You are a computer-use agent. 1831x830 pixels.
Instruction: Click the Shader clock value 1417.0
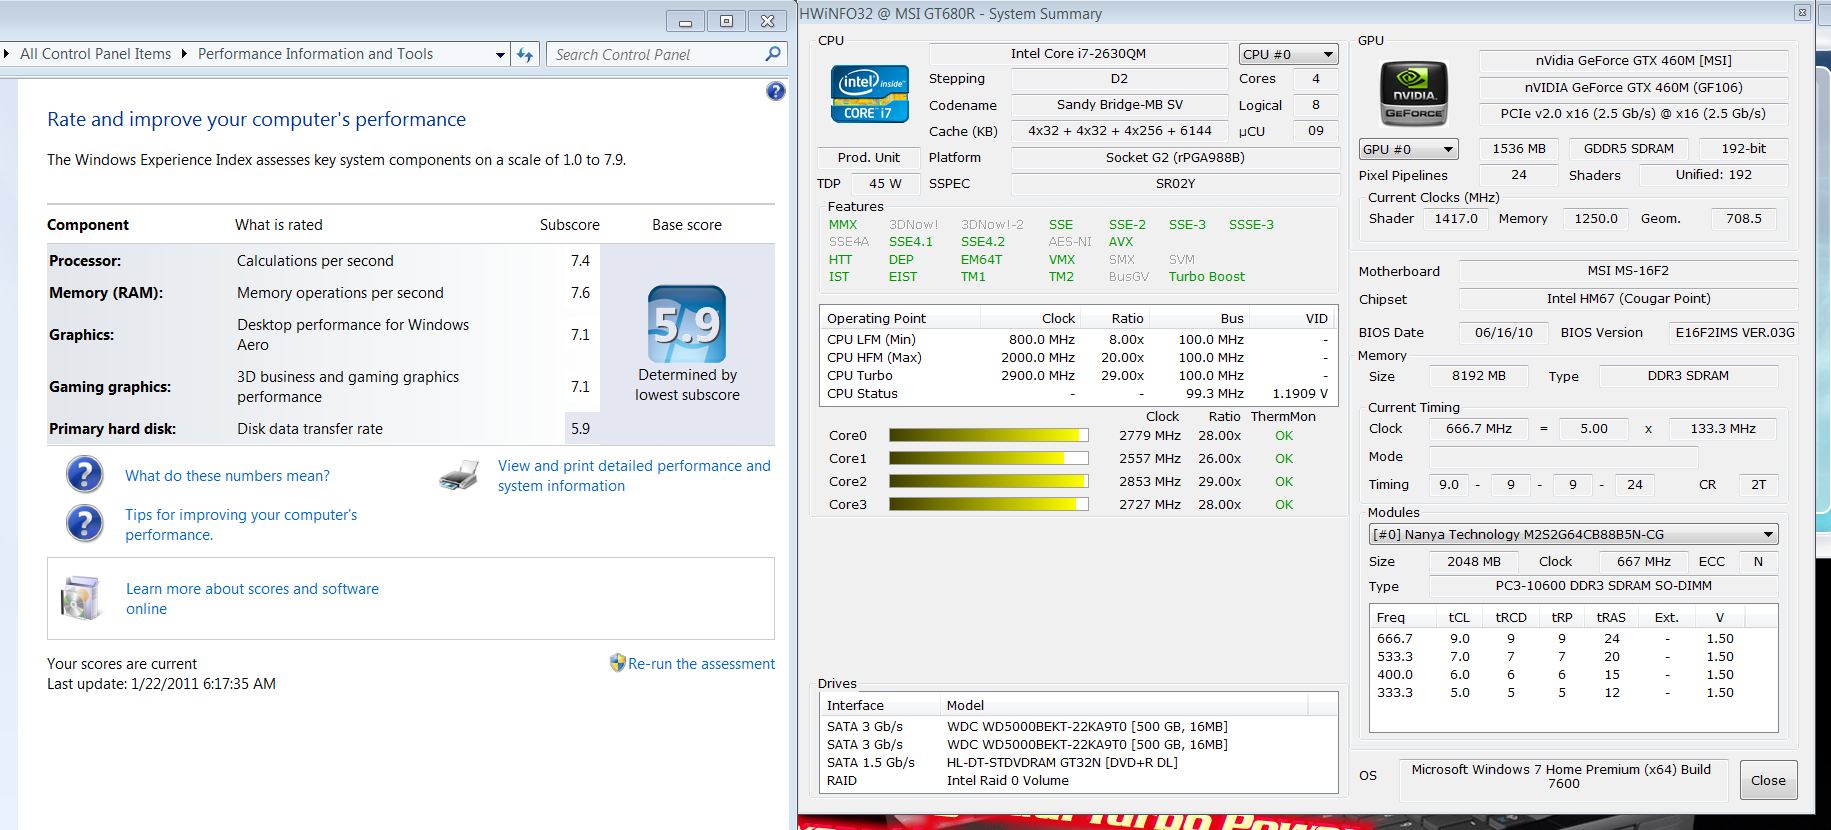1456,218
